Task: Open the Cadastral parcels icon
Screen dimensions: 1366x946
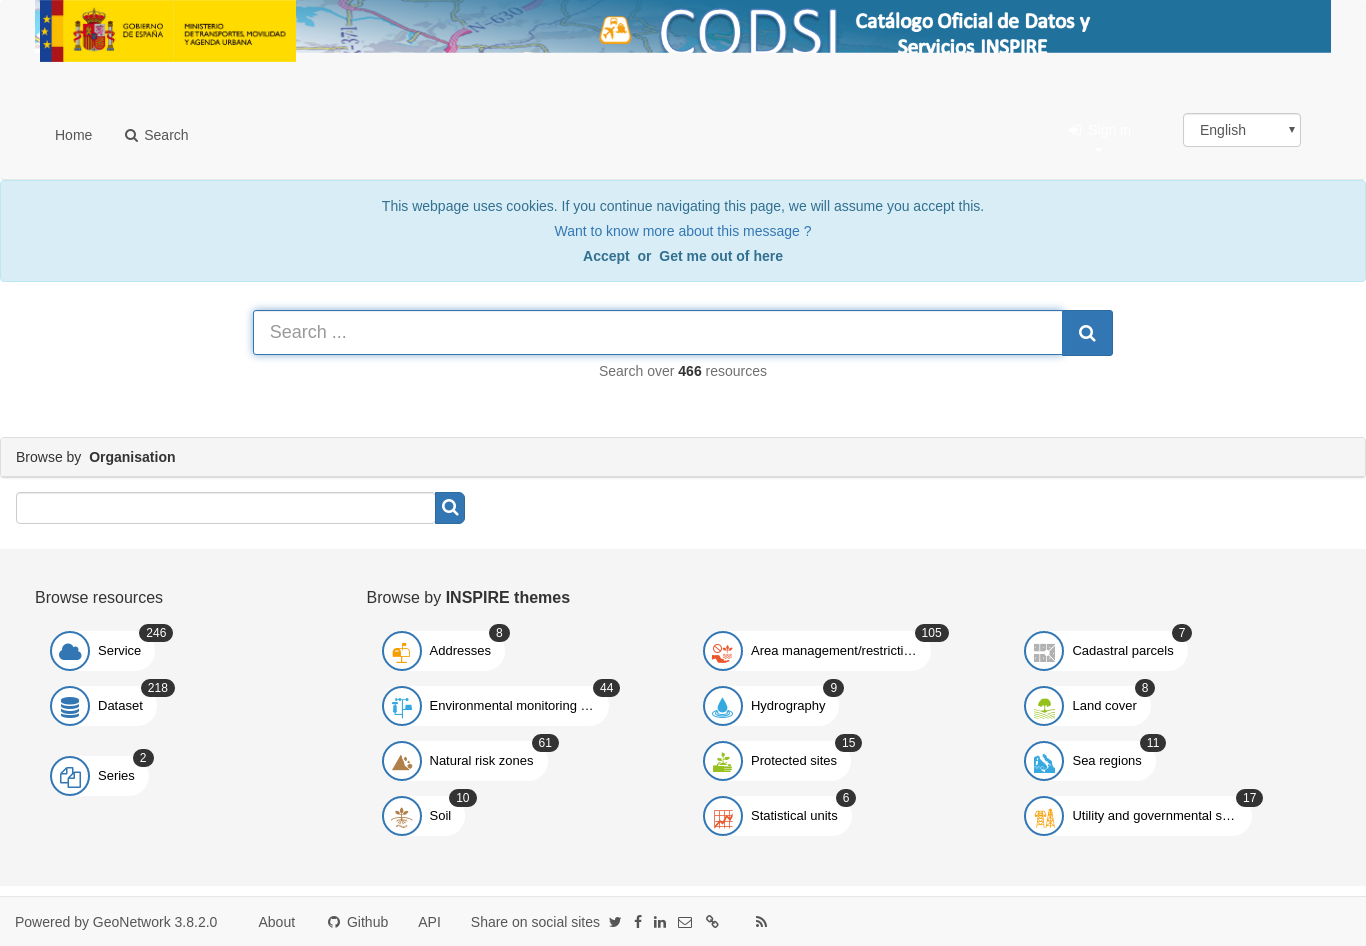Action: (x=1044, y=651)
